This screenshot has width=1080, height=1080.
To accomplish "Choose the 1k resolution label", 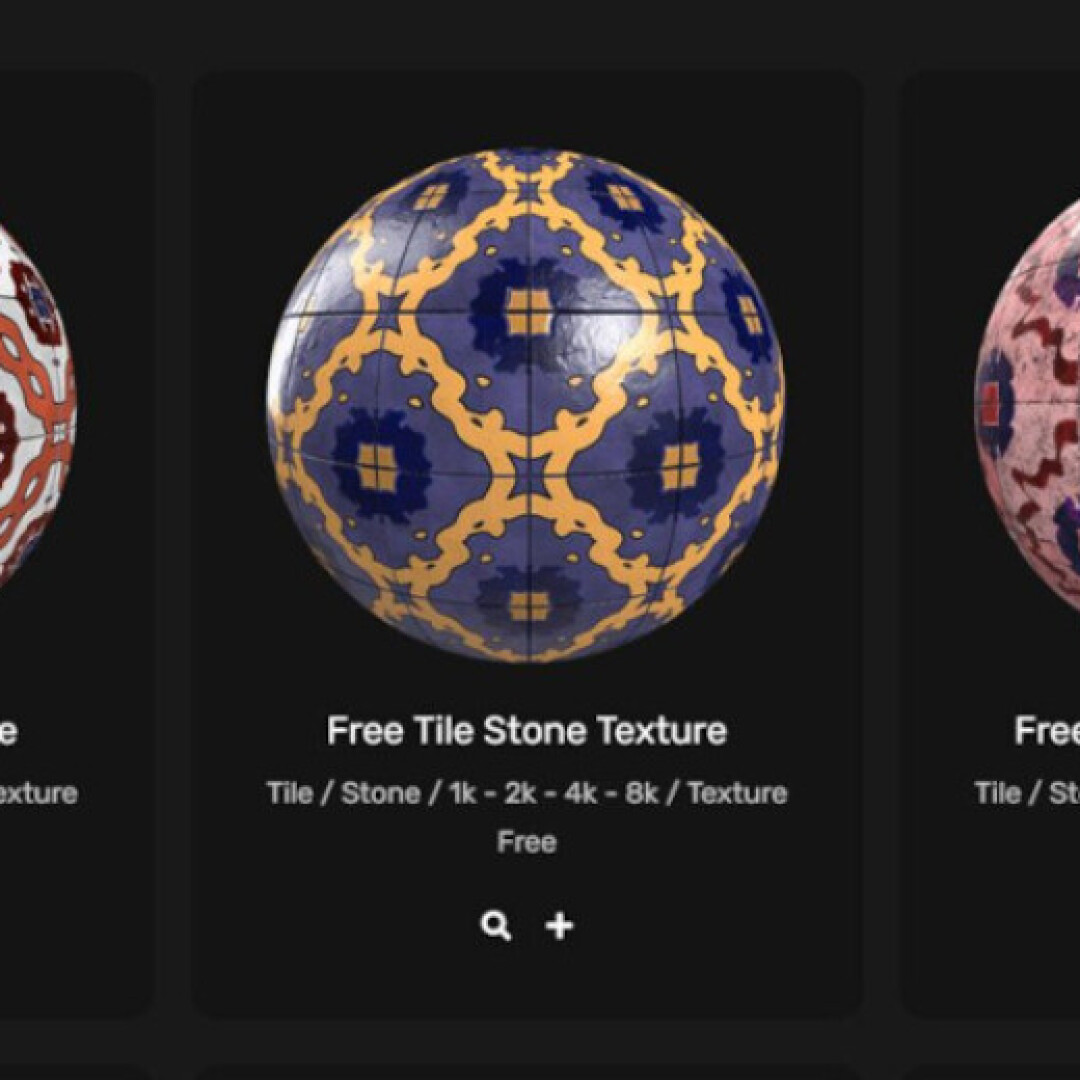I will click(463, 793).
